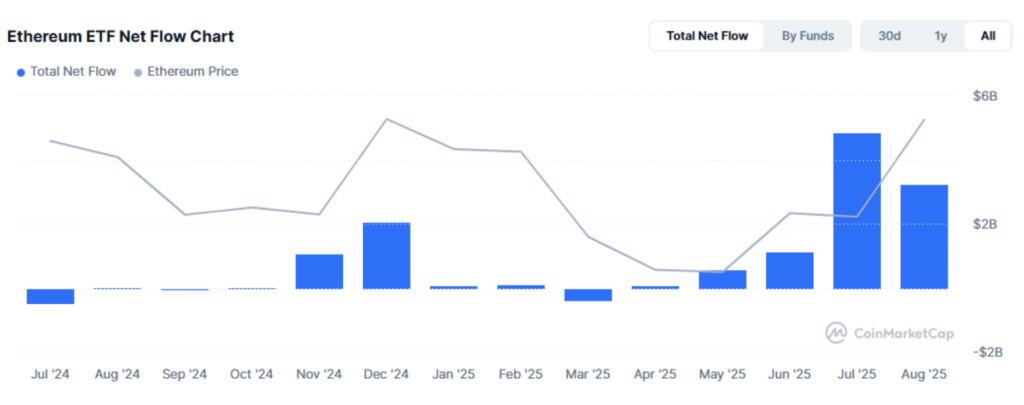Click the May '25 net flow bar

click(x=722, y=280)
